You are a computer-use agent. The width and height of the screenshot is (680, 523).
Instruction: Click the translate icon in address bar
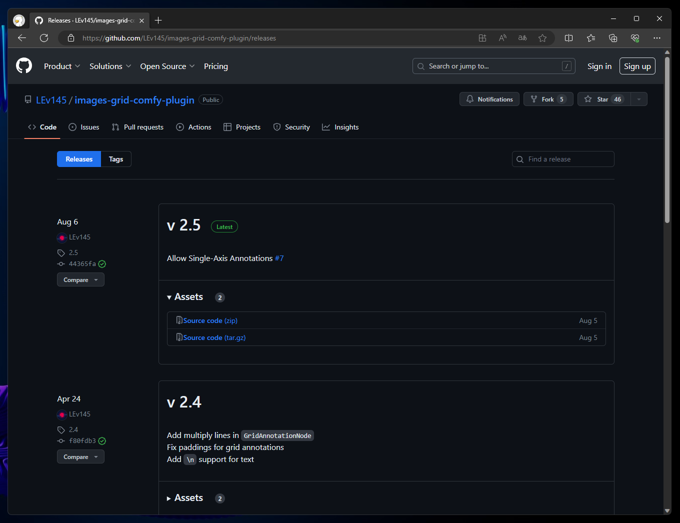pyautogui.click(x=523, y=38)
